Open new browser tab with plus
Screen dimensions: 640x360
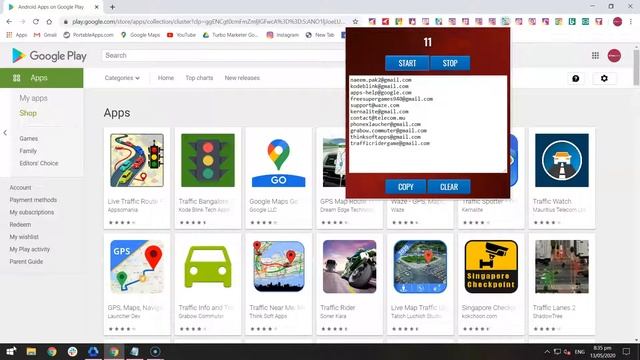[x=112, y=7]
